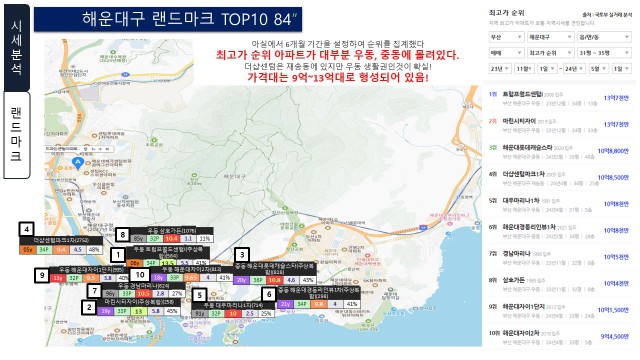The image size is (640, 360).
Task: Open rank 9 해운대자이1단지 listing
Action: point(559,311)
